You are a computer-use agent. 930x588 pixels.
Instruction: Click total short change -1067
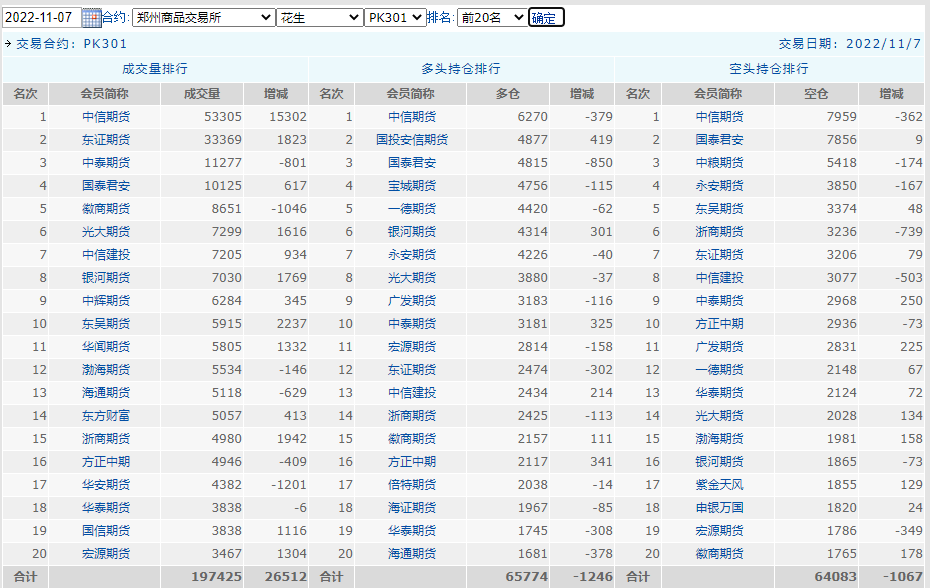click(903, 577)
